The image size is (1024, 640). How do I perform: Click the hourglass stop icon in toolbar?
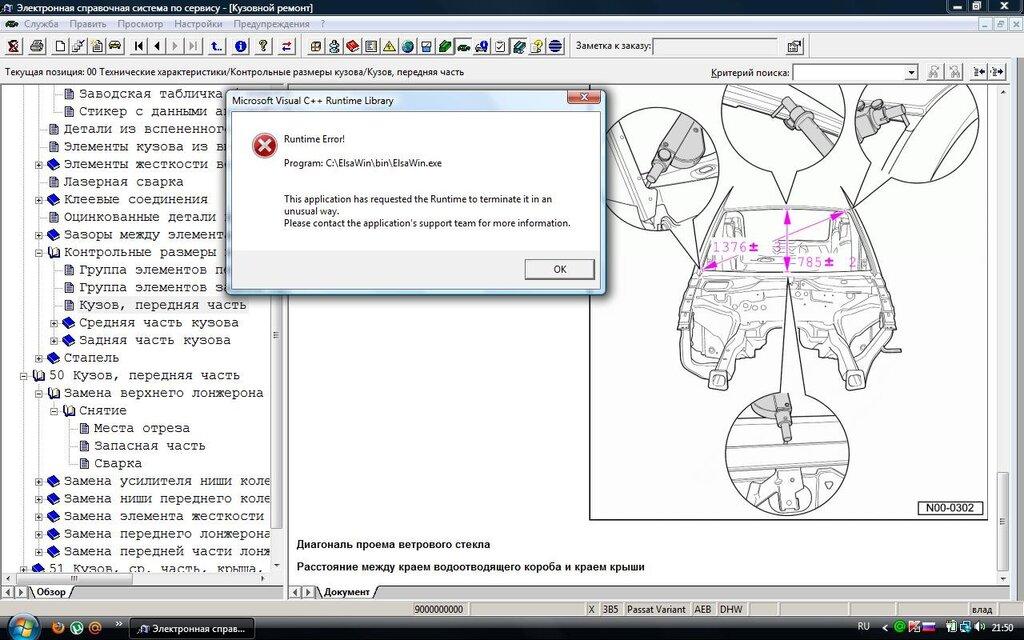pos(13,46)
